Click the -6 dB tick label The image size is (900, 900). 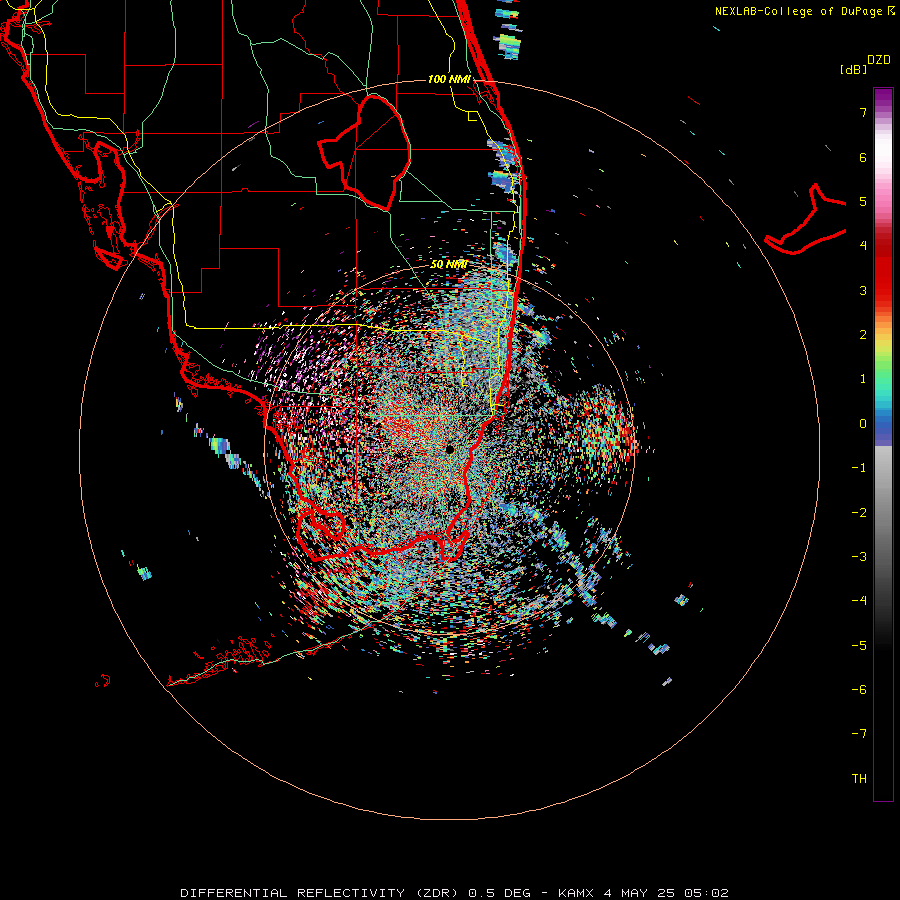point(859,689)
